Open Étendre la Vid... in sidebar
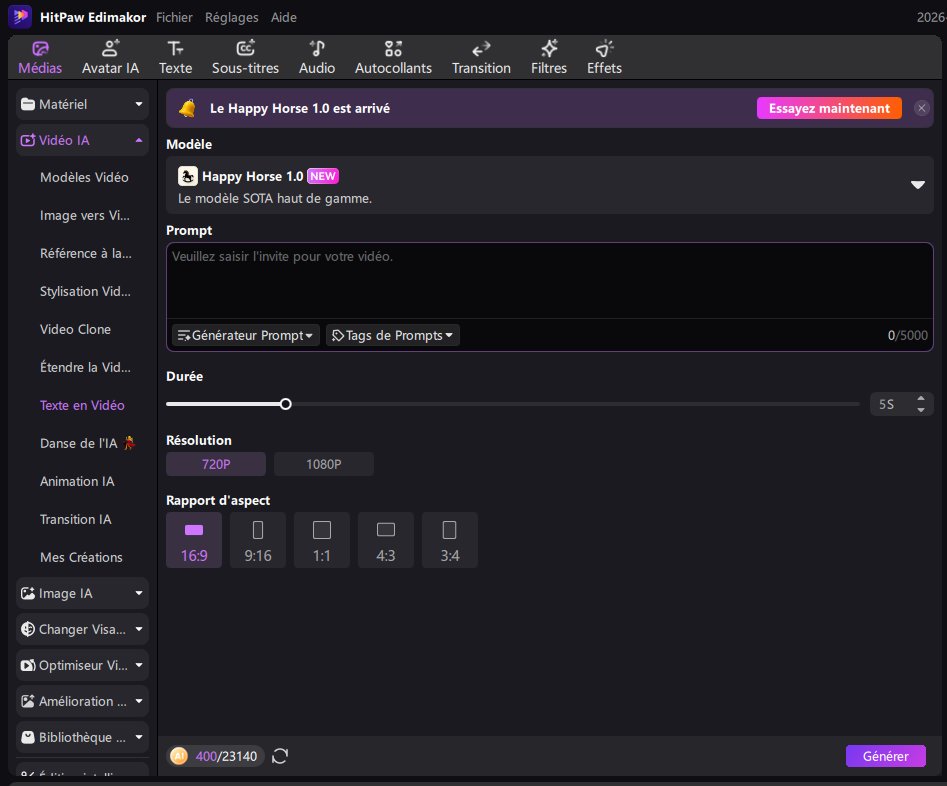The height and width of the screenshot is (786, 947). [x=85, y=367]
